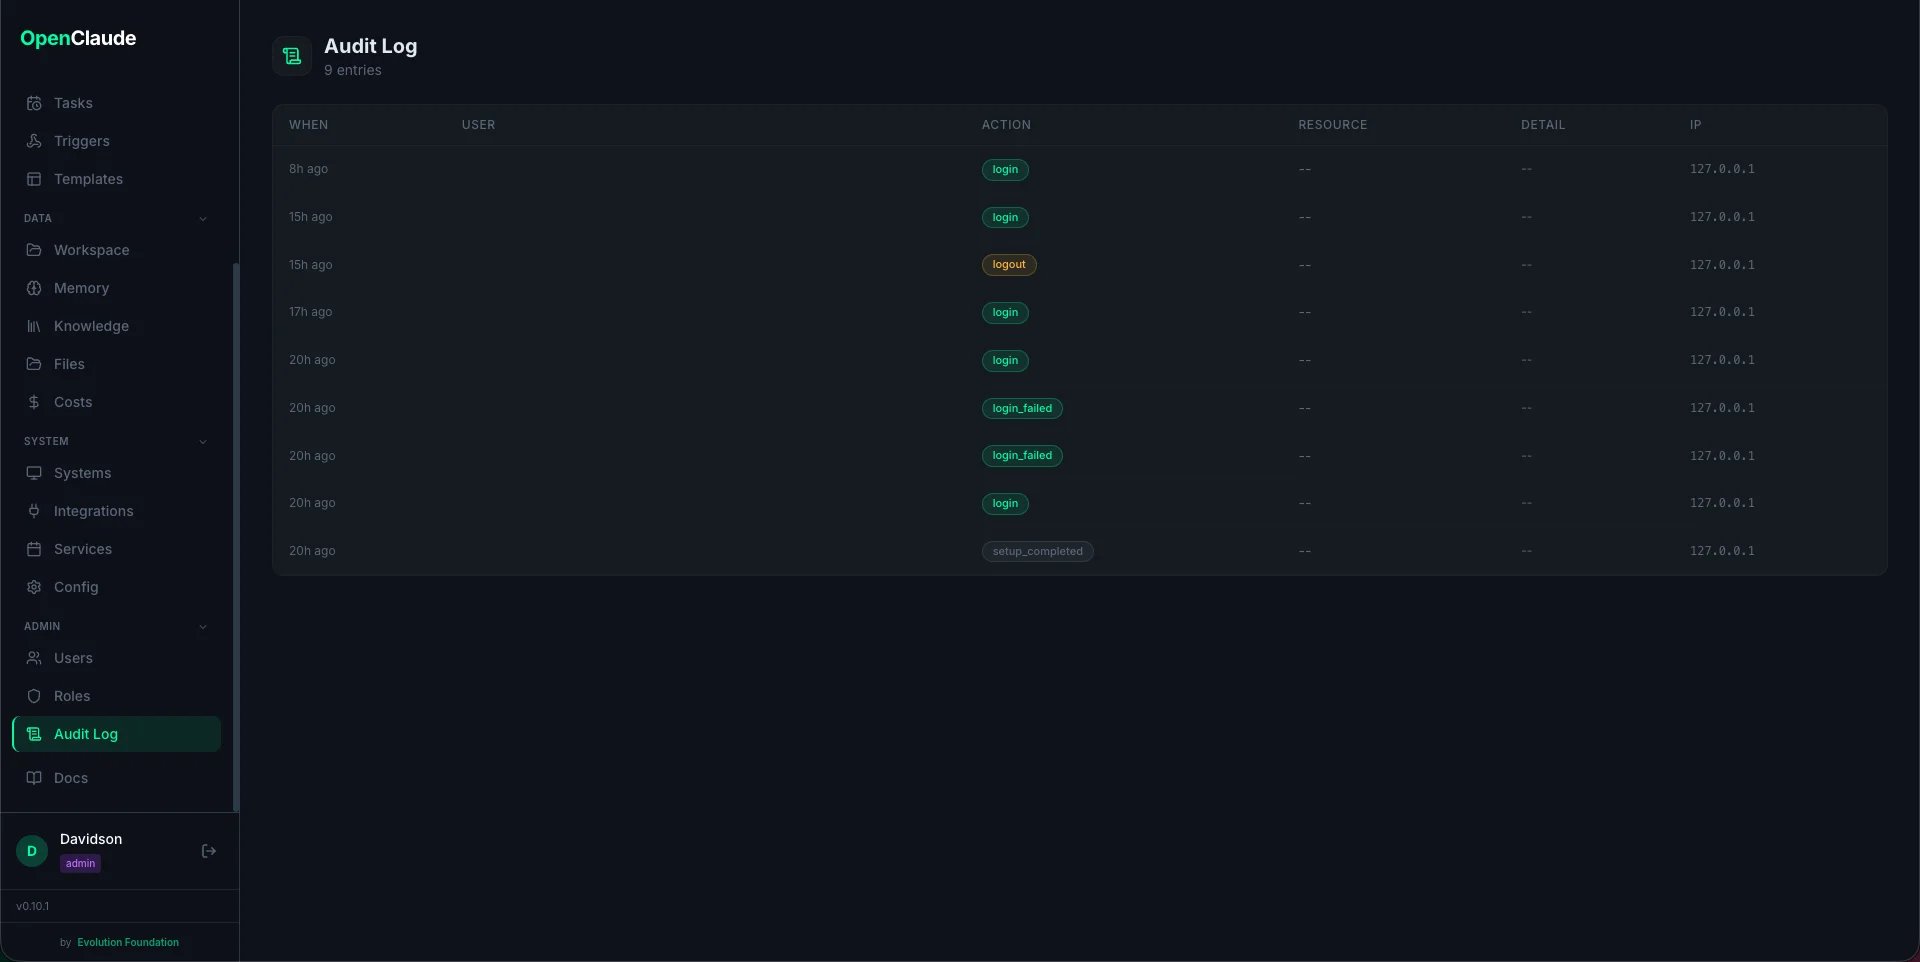
Task: Collapse the DATA section chevron
Action: 203,219
